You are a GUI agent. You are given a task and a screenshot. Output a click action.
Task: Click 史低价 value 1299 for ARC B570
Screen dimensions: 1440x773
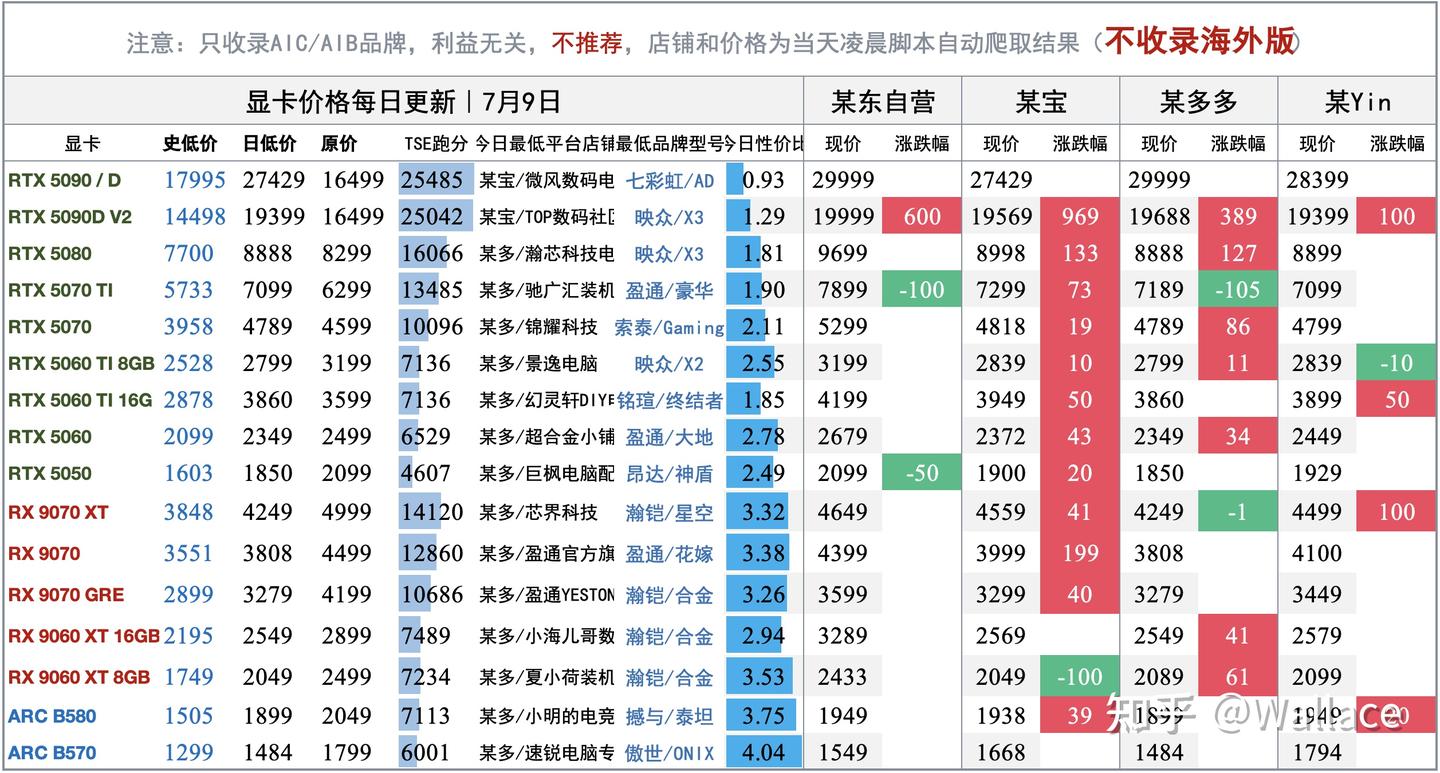[x=189, y=753]
